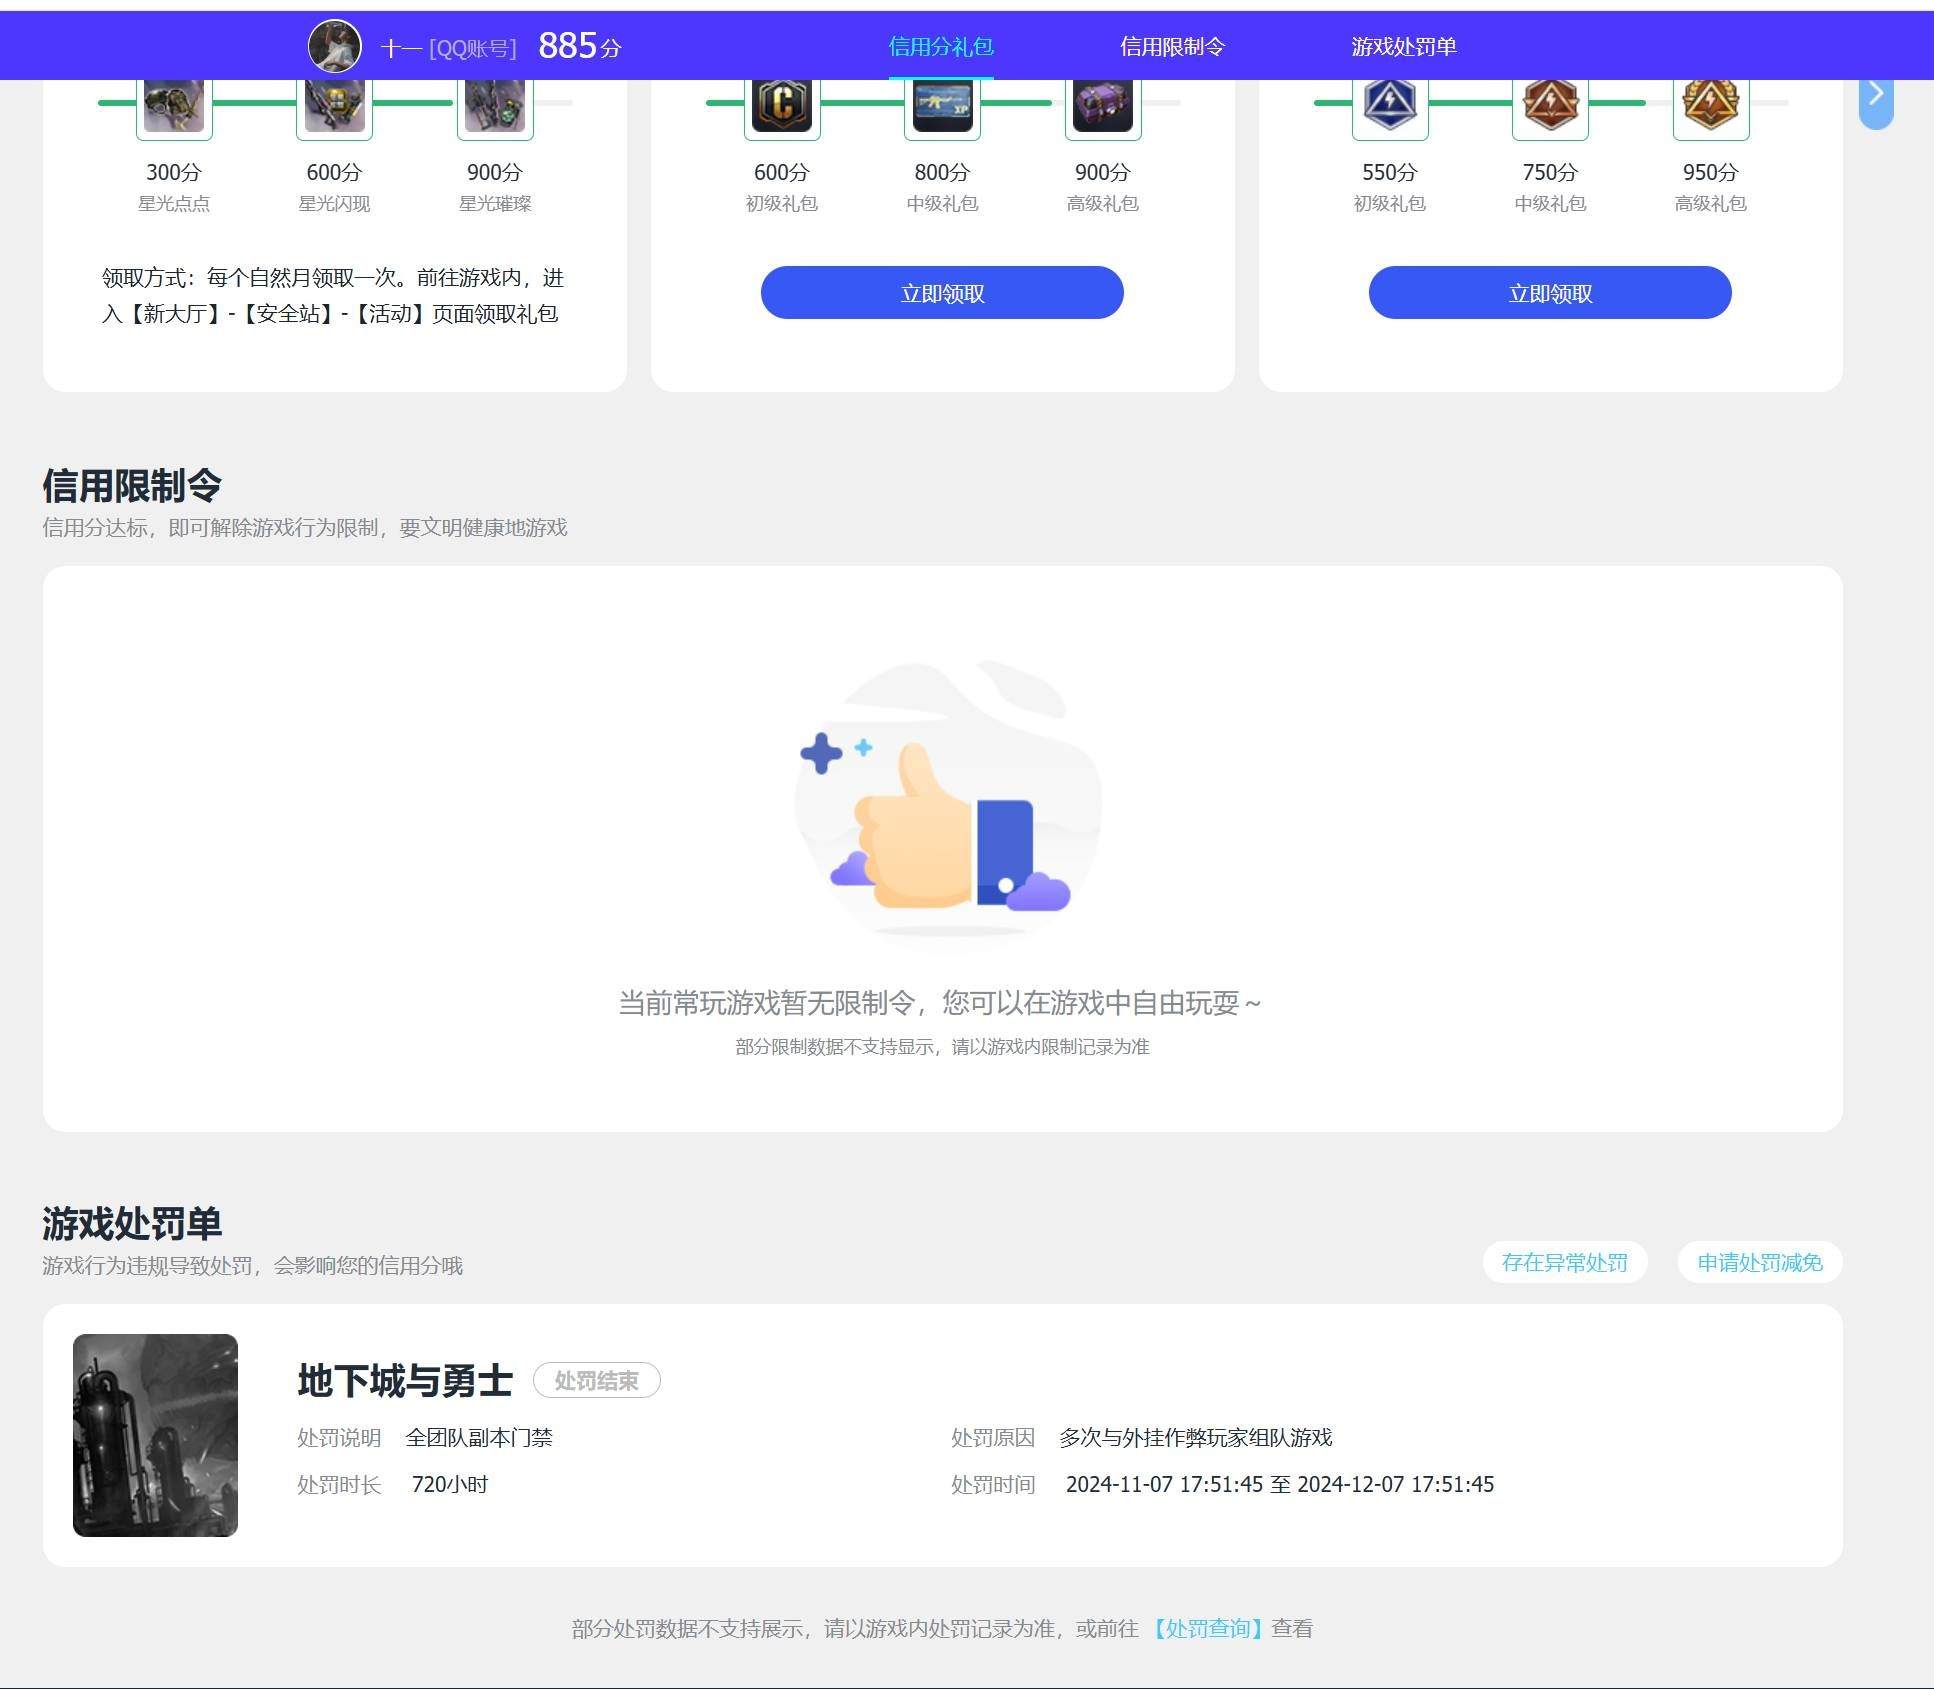Click 立即领取 under the 600分 gift card
1934x1689 pixels.
[x=942, y=293]
